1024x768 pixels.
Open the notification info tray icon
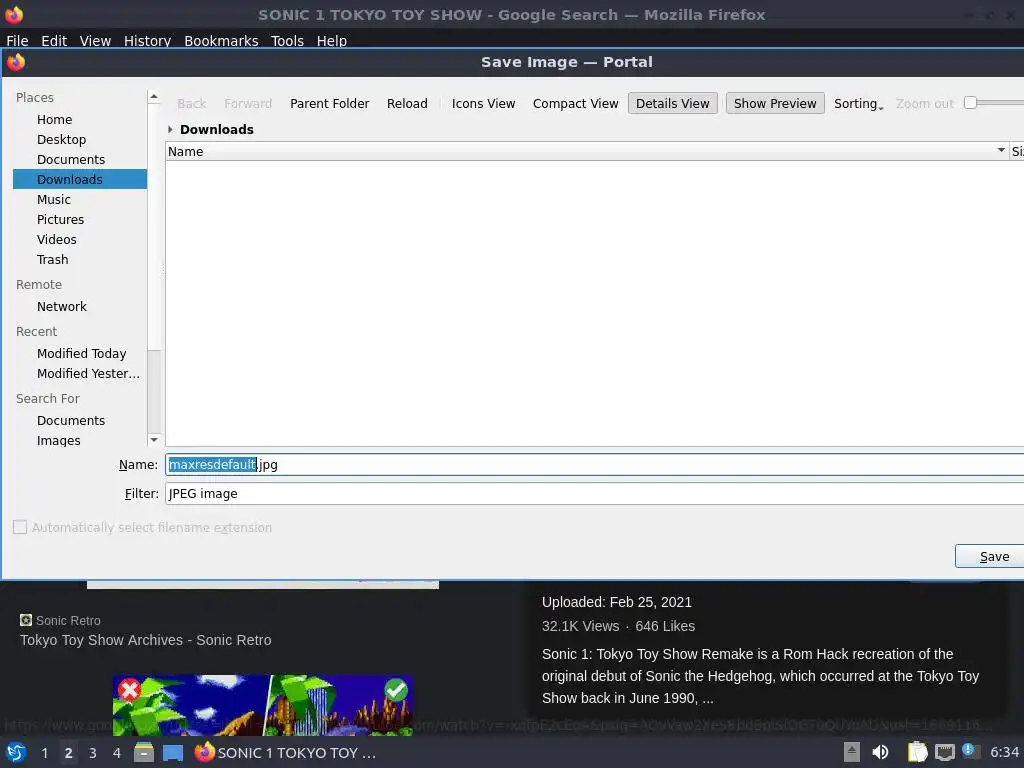click(x=970, y=751)
